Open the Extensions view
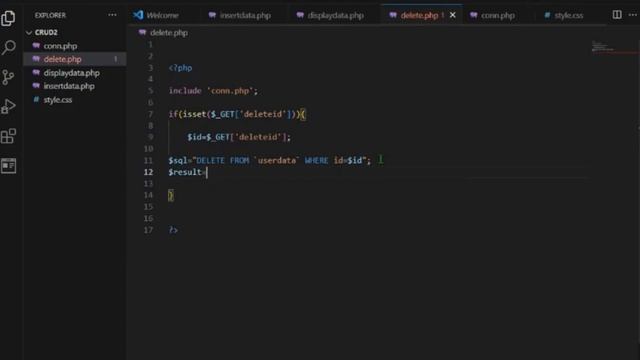Image resolution: width=640 pixels, height=360 pixels. pyautogui.click(x=8, y=136)
